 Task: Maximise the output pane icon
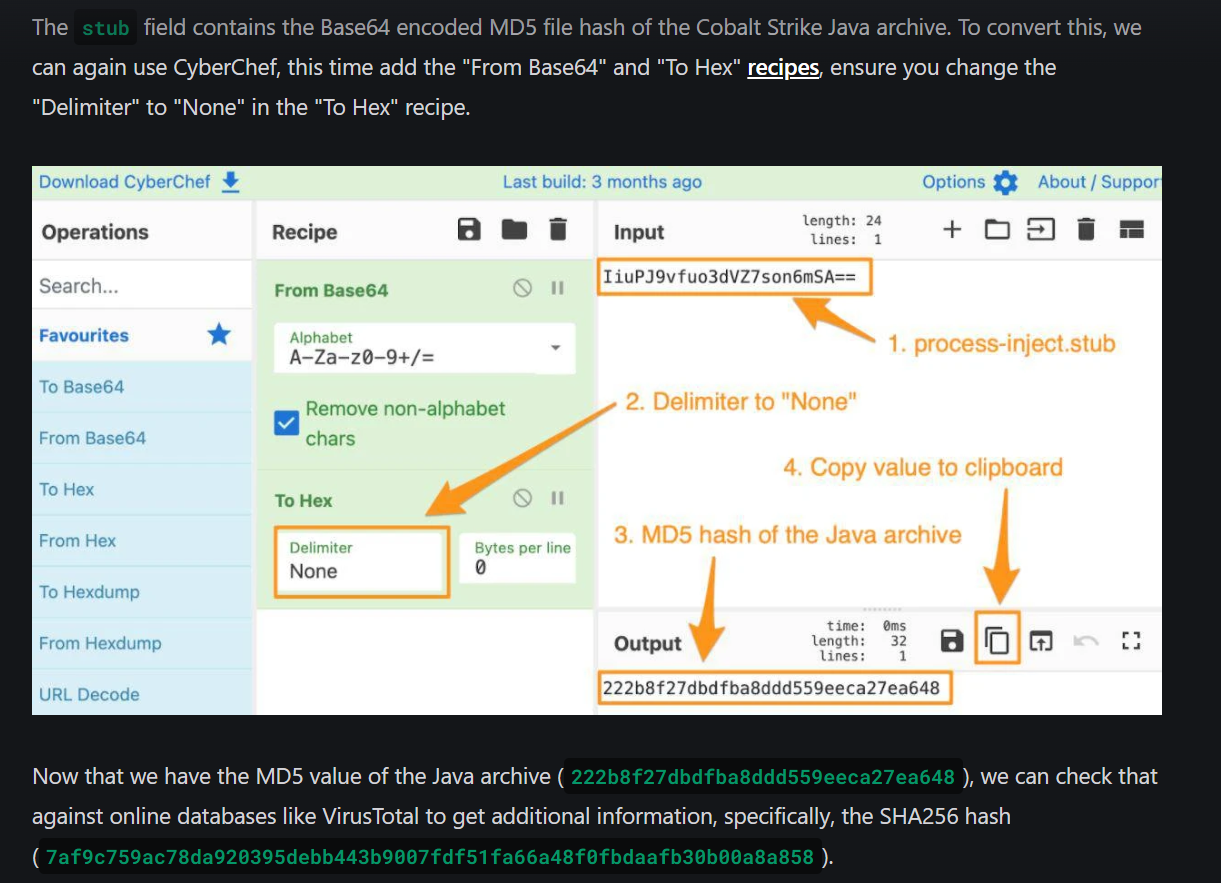point(1131,641)
